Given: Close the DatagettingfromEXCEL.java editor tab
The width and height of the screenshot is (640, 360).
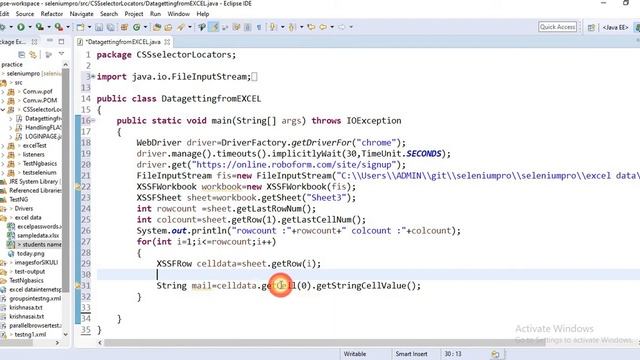Looking at the screenshot, I should click(x=167, y=42).
